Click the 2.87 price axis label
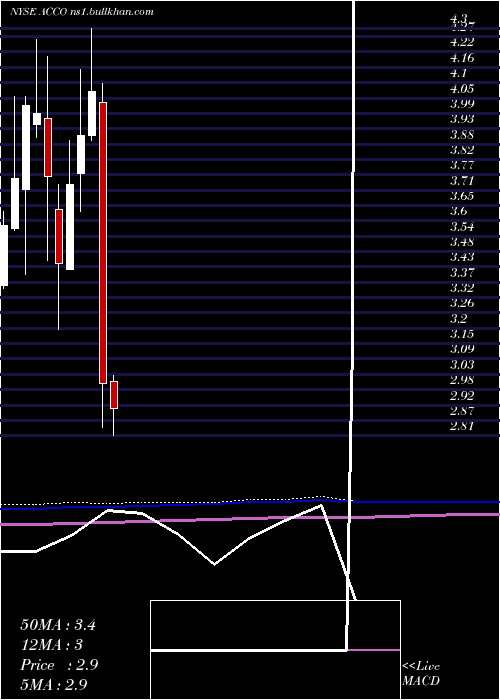Image resolution: width=500 pixels, height=700 pixels. 462,411
